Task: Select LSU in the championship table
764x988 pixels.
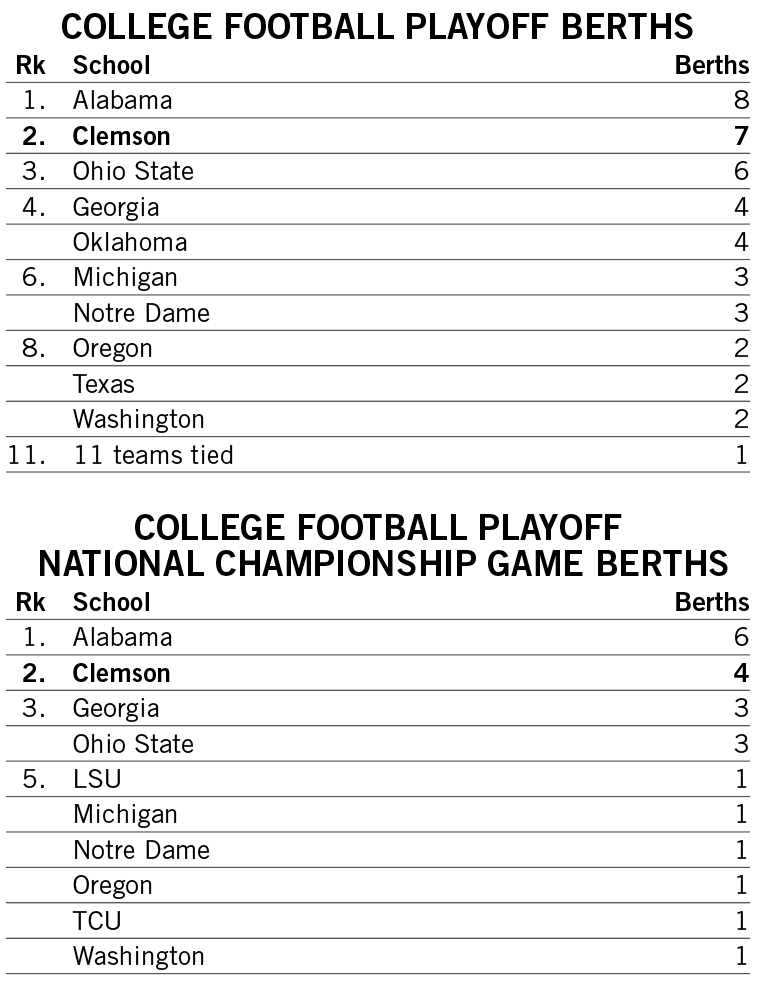Action: pyautogui.click(x=97, y=779)
